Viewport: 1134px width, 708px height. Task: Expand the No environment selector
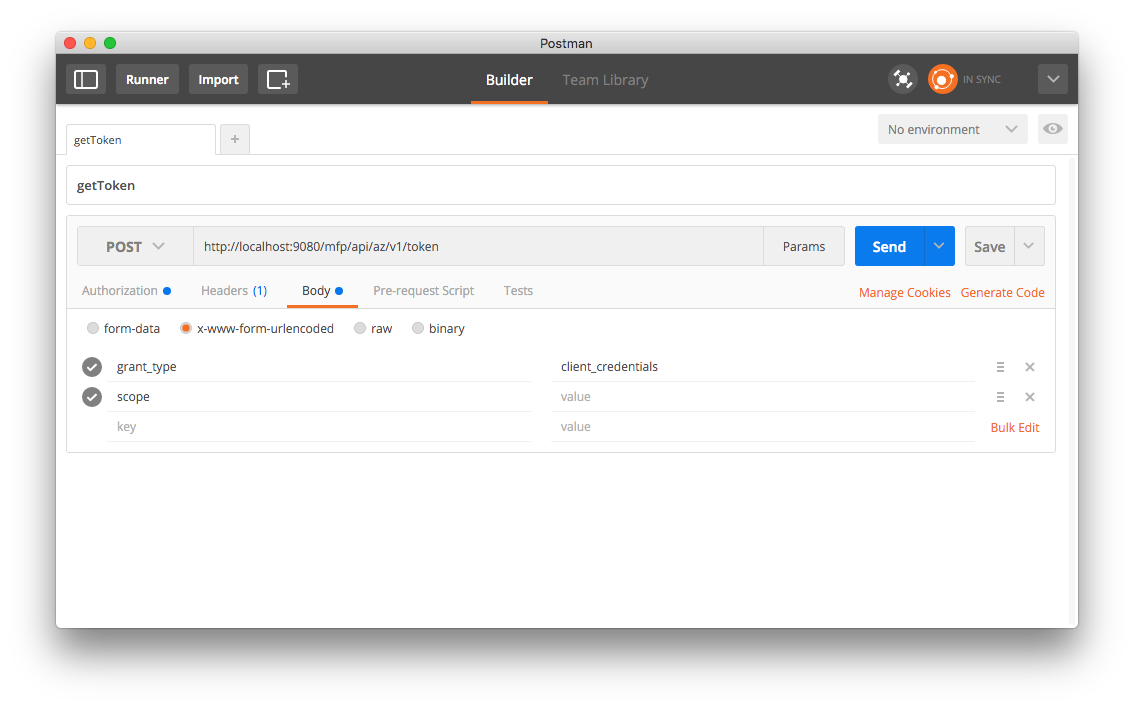952,129
